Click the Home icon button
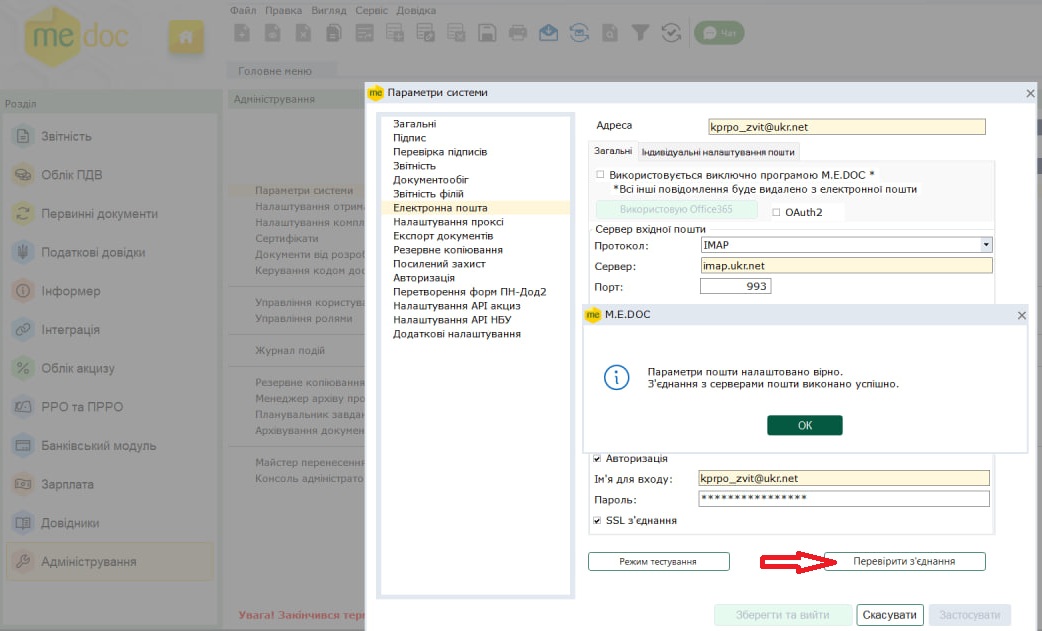 click(x=185, y=37)
